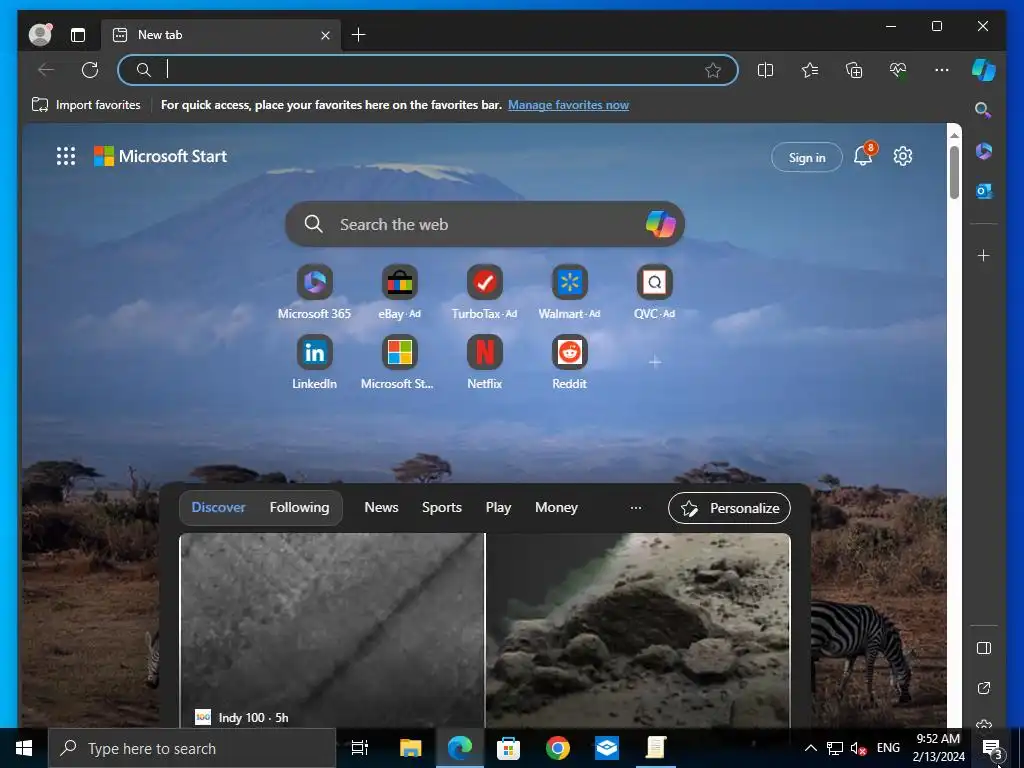Open Task View on the taskbar
Viewport: 1024px width, 768px height.
(x=360, y=748)
